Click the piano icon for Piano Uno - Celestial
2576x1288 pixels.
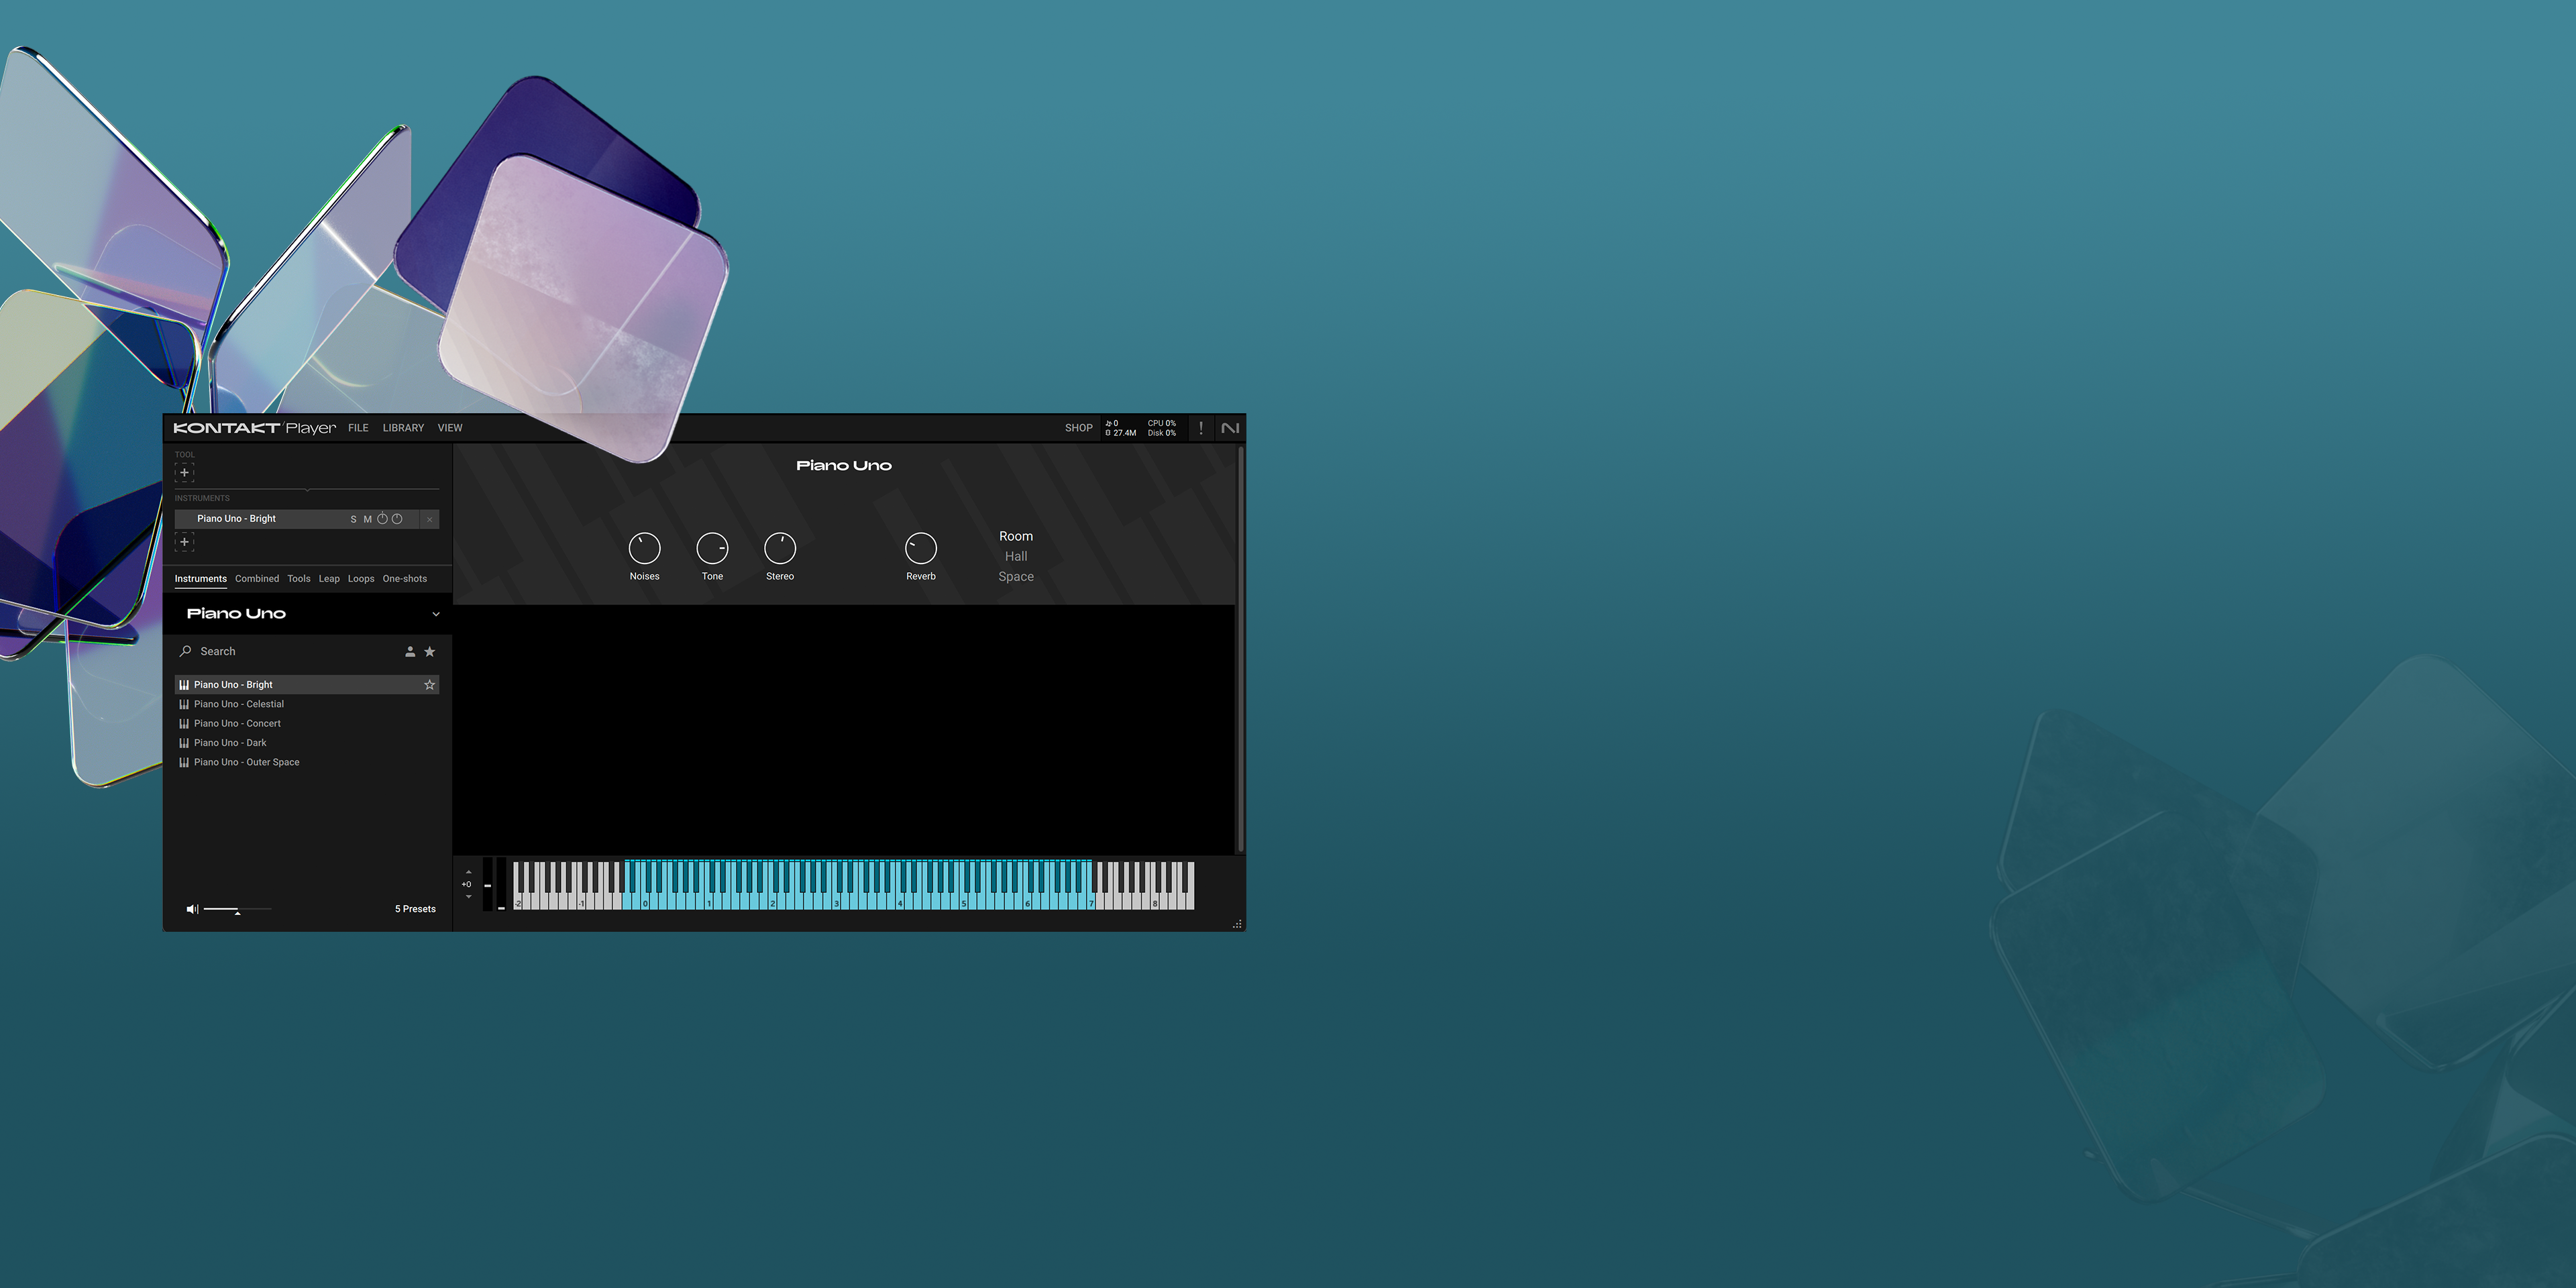point(184,704)
